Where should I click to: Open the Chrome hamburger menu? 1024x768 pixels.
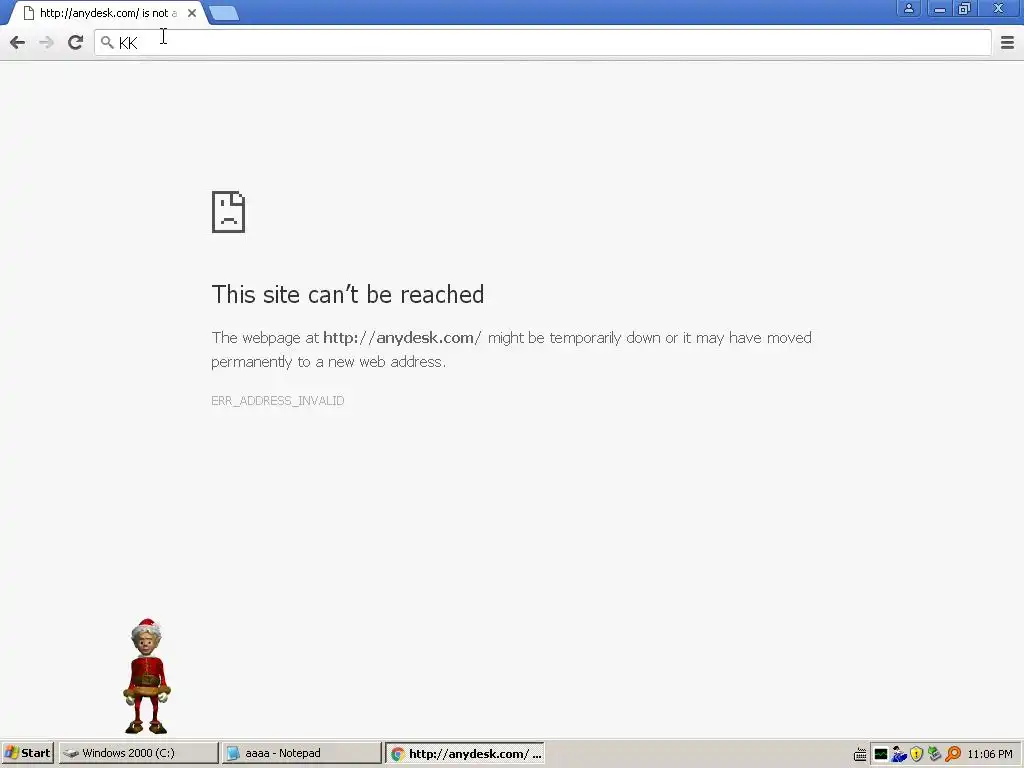tap(1007, 42)
